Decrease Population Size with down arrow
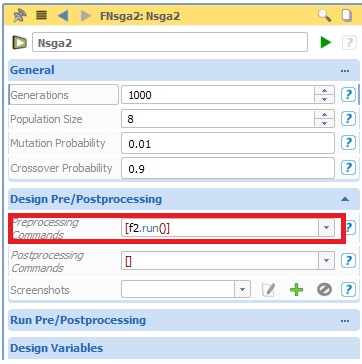The height and width of the screenshot is (364, 362). tap(324, 123)
